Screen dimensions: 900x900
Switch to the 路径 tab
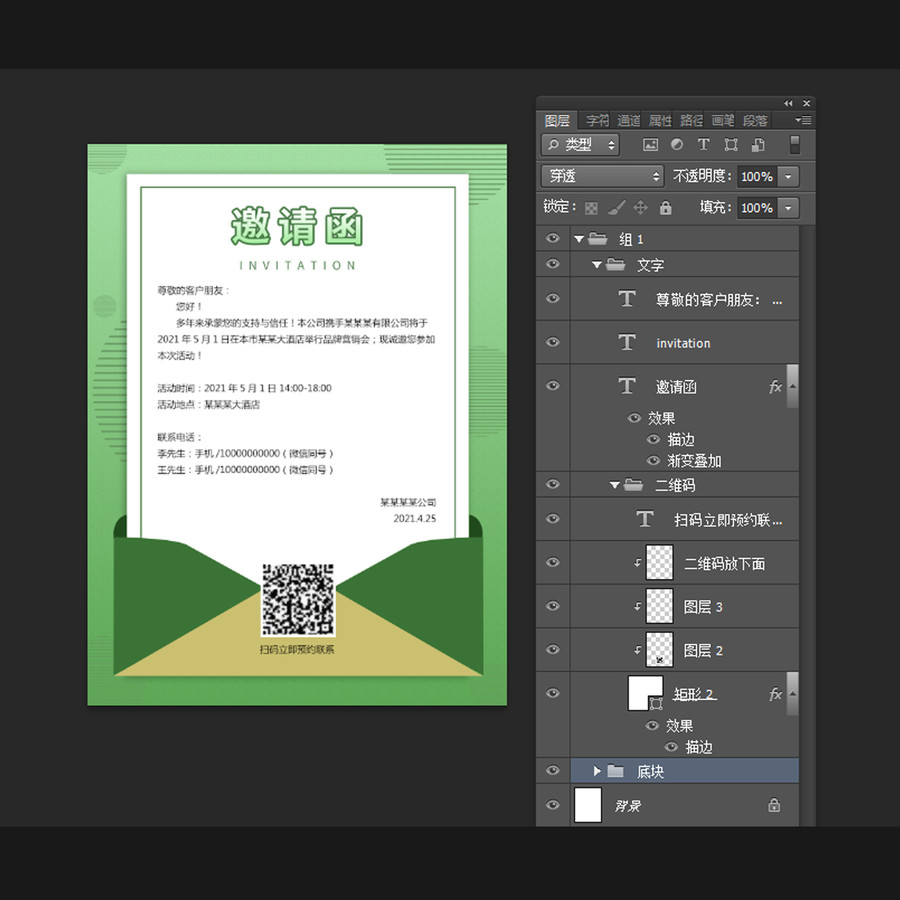click(692, 121)
